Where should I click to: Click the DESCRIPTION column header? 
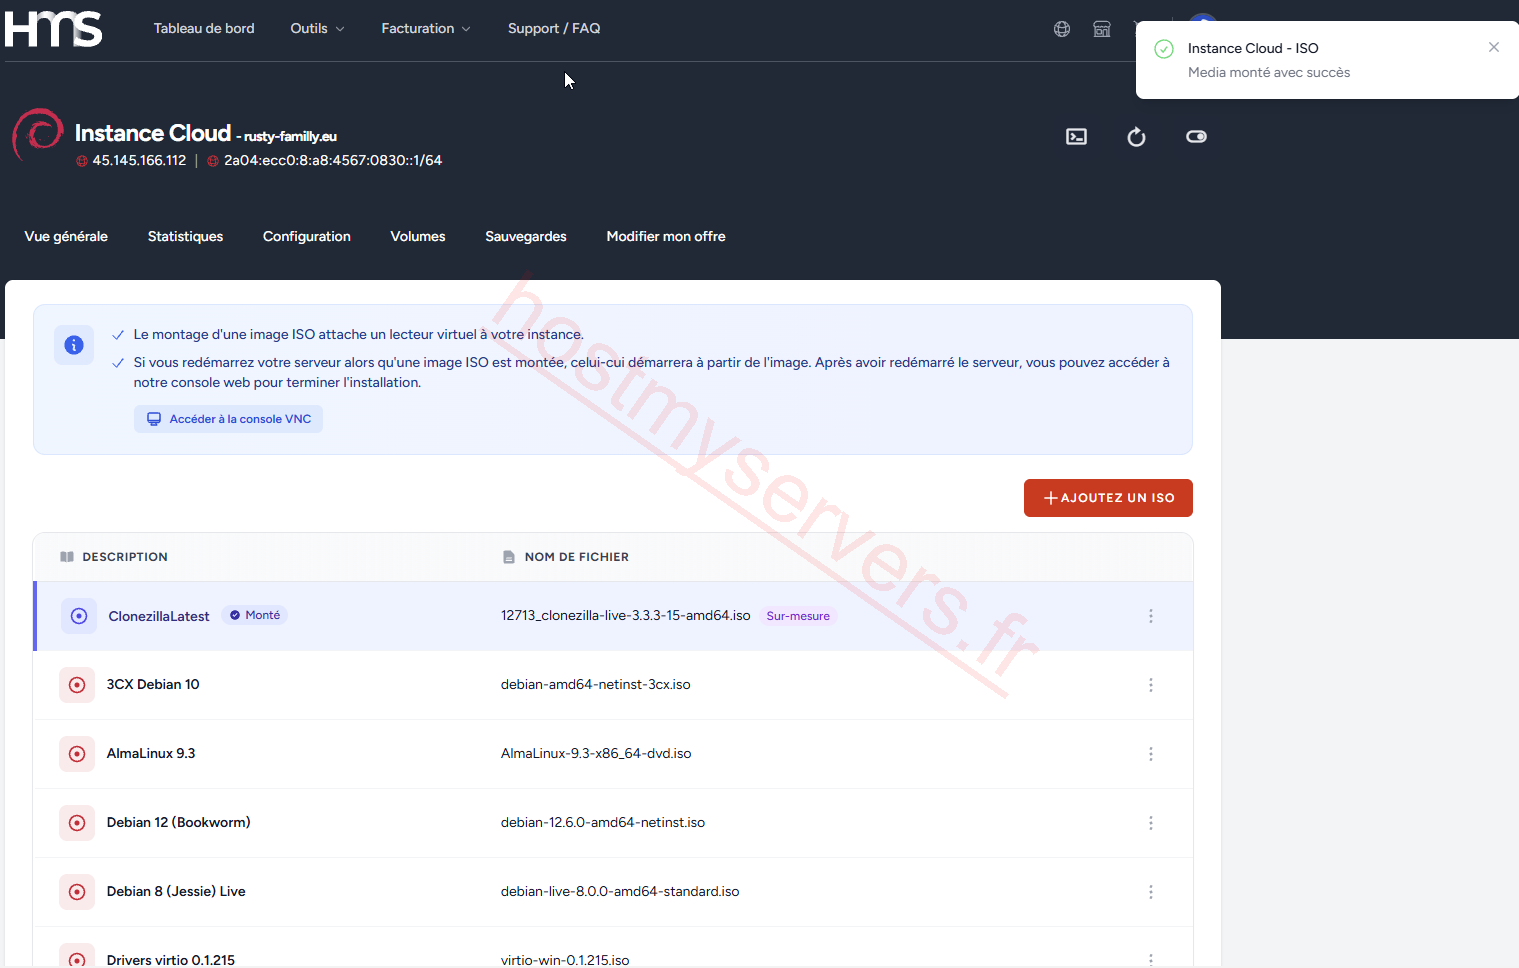[x=125, y=557]
